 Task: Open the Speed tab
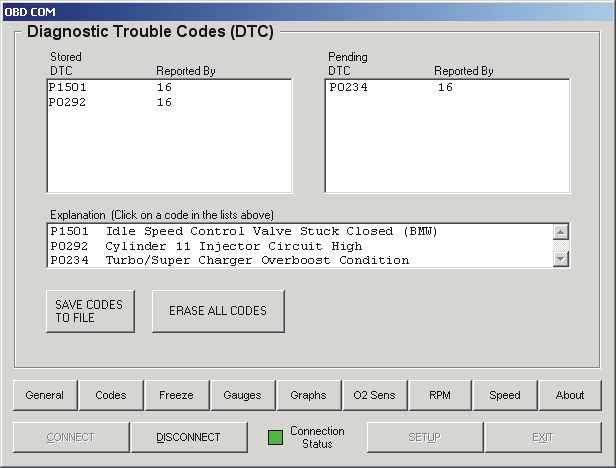pyautogui.click(x=505, y=395)
